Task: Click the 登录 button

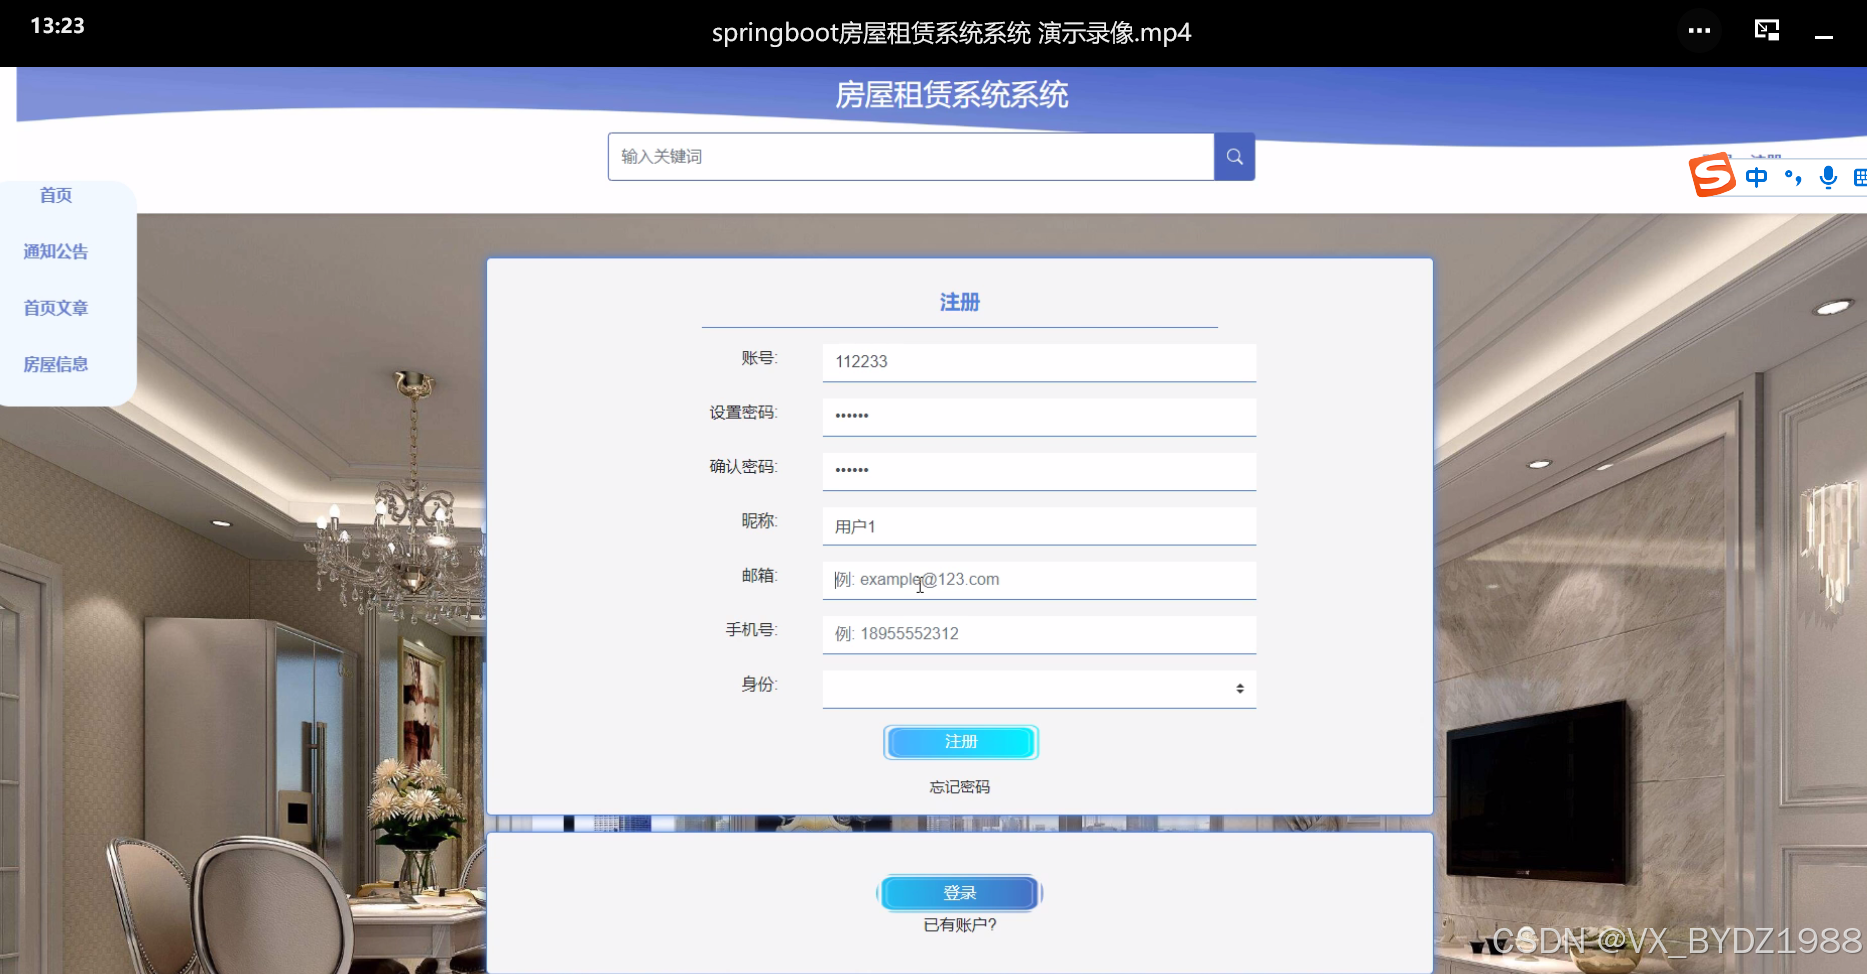Action: click(x=960, y=893)
